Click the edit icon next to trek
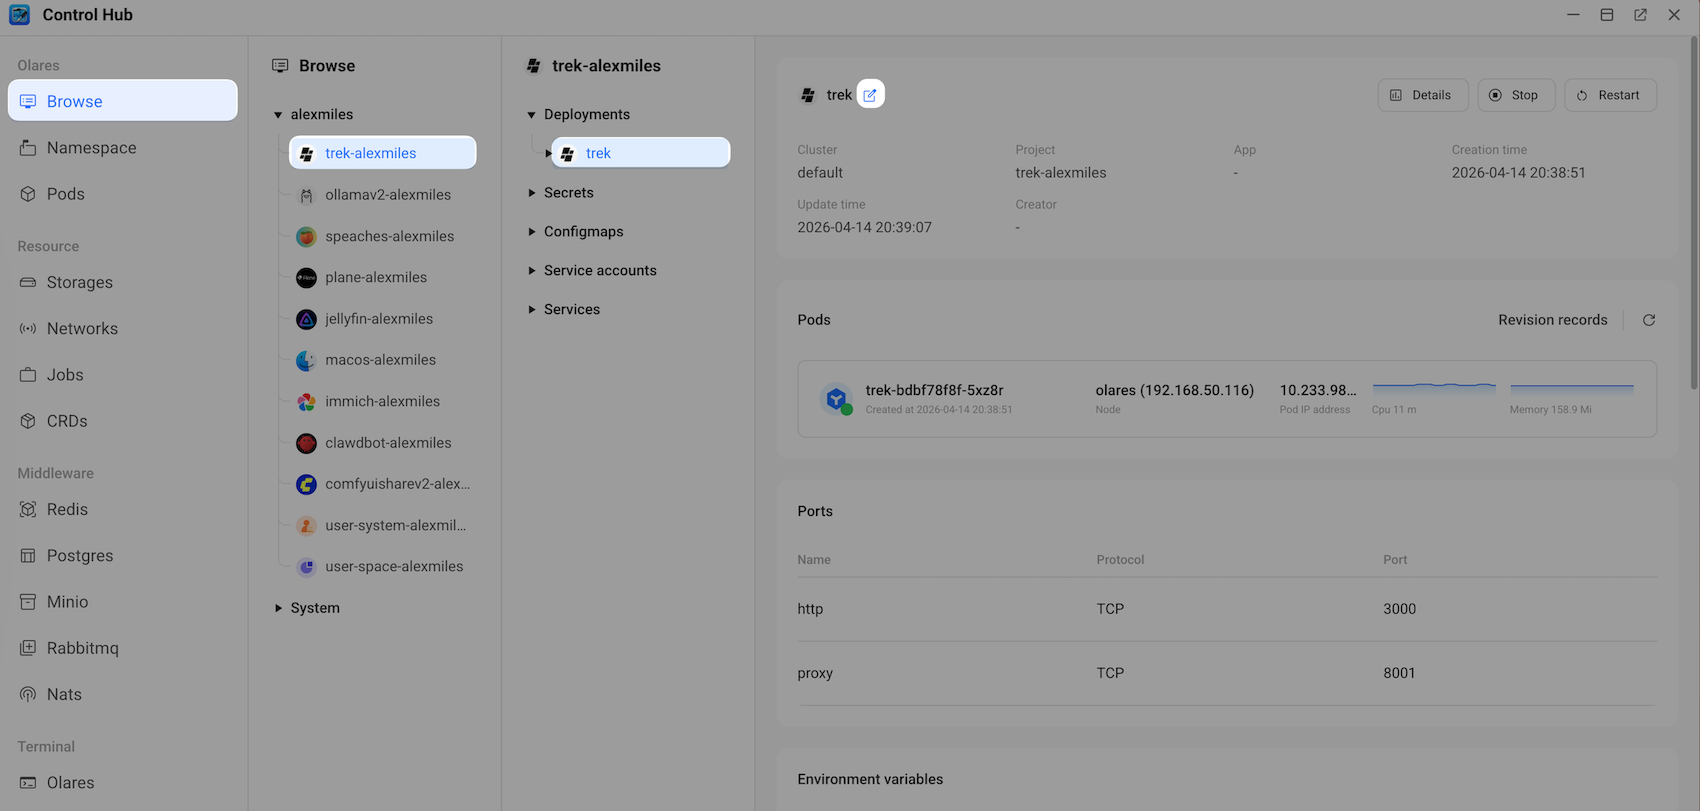1700x811 pixels. click(870, 95)
